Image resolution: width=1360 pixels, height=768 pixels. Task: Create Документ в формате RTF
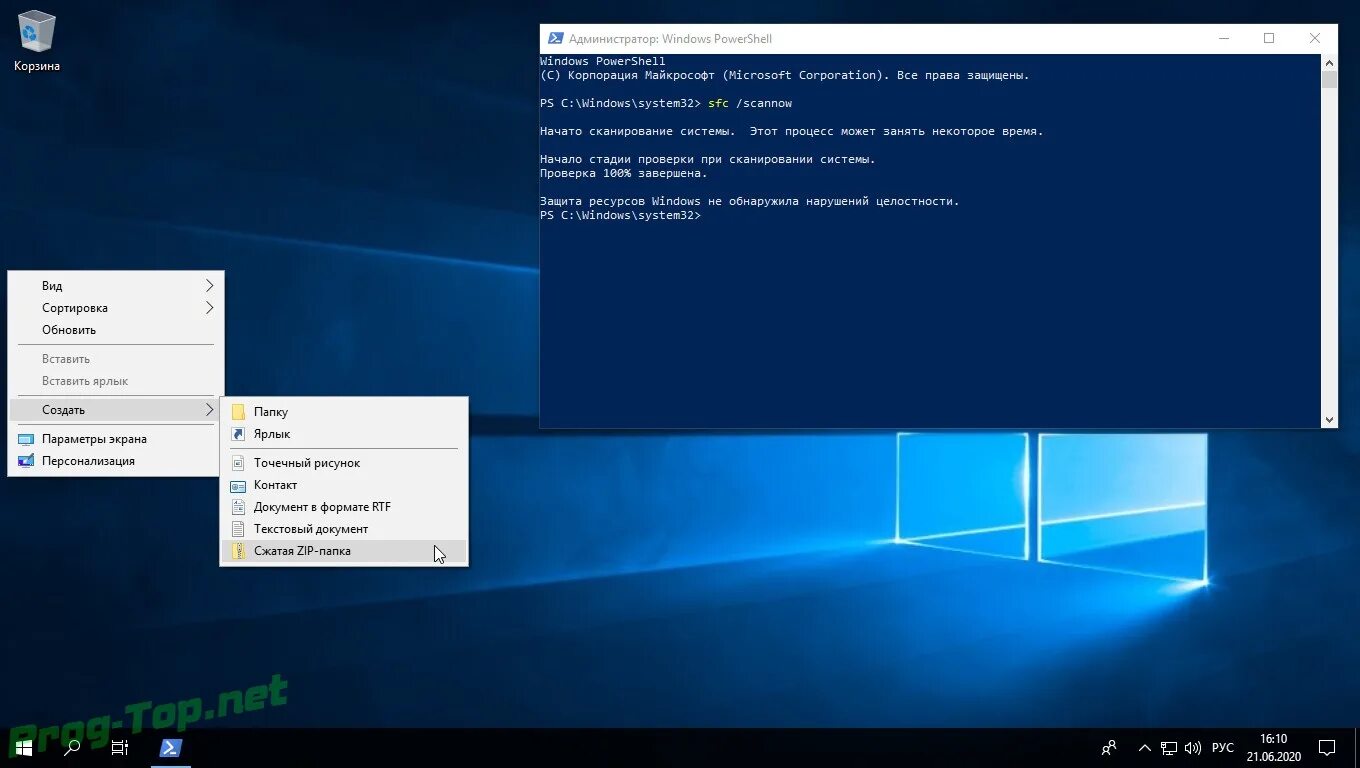coord(344,507)
